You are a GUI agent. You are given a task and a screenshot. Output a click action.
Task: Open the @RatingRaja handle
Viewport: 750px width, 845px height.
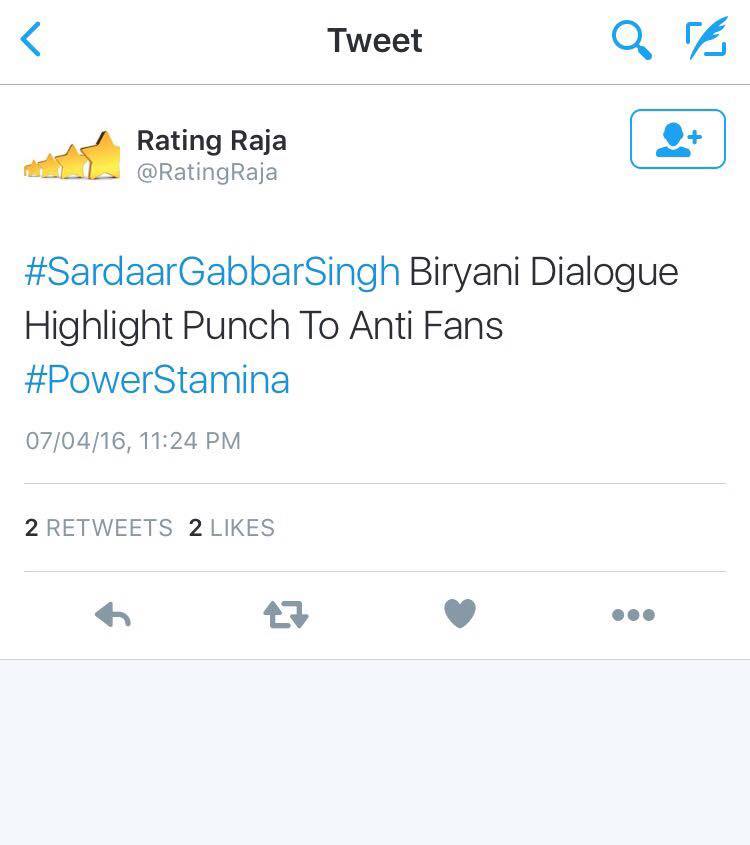(x=207, y=172)
